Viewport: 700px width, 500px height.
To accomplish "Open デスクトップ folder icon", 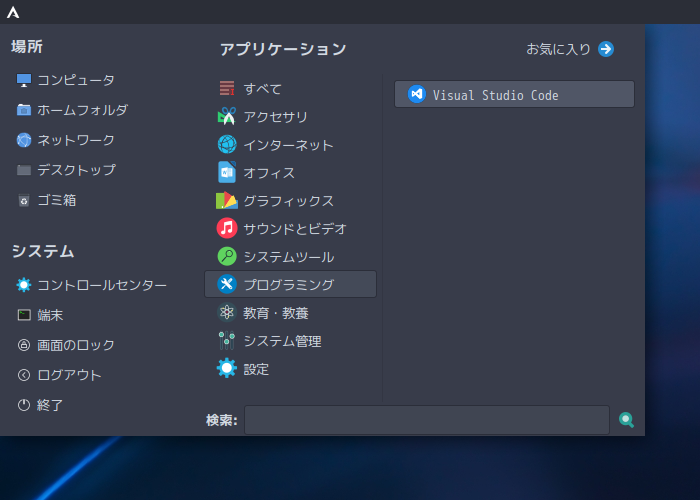I will coord(24,170).
